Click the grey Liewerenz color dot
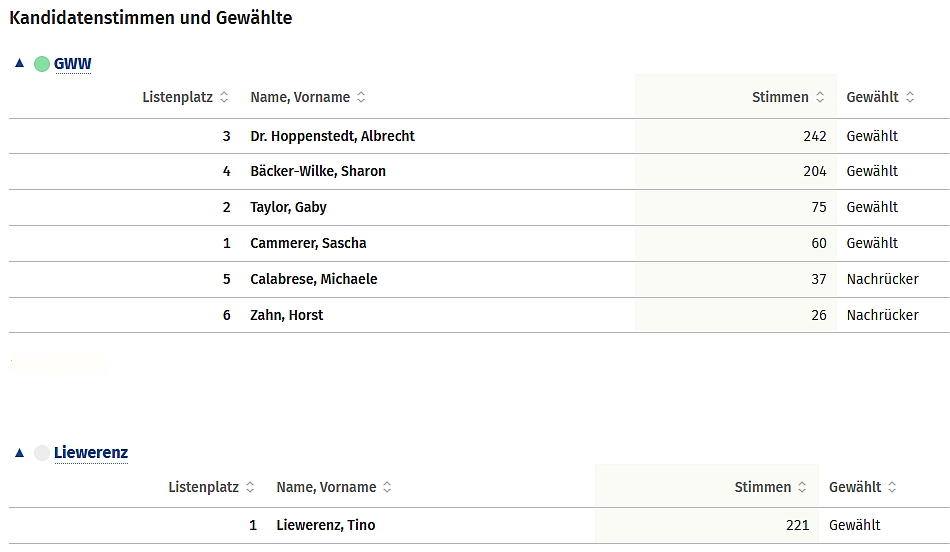This screenshot has height=552, width=950. click(x=42, y=453)
